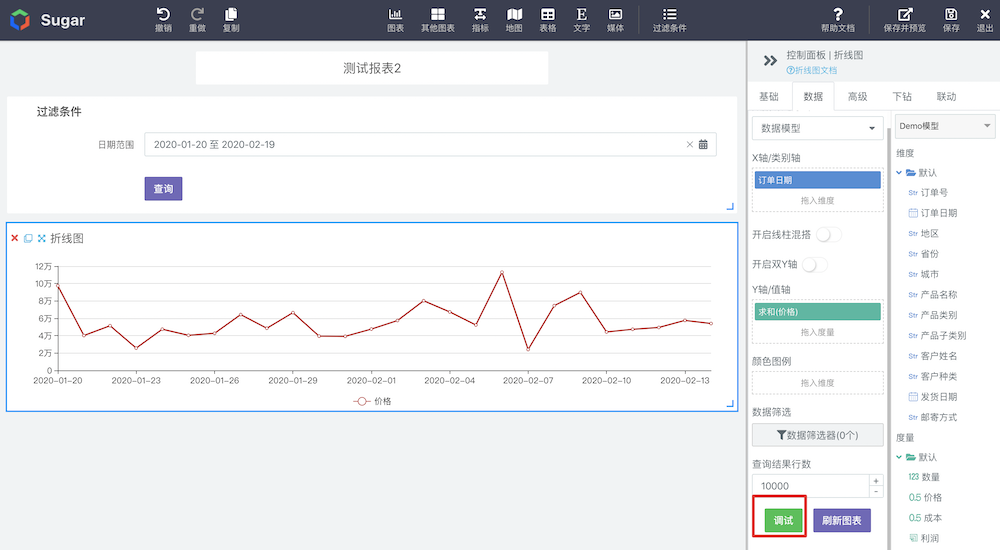1000x550 pixels.
Task: Add a 过滤条件 filter component
Action: coord(670,20)
